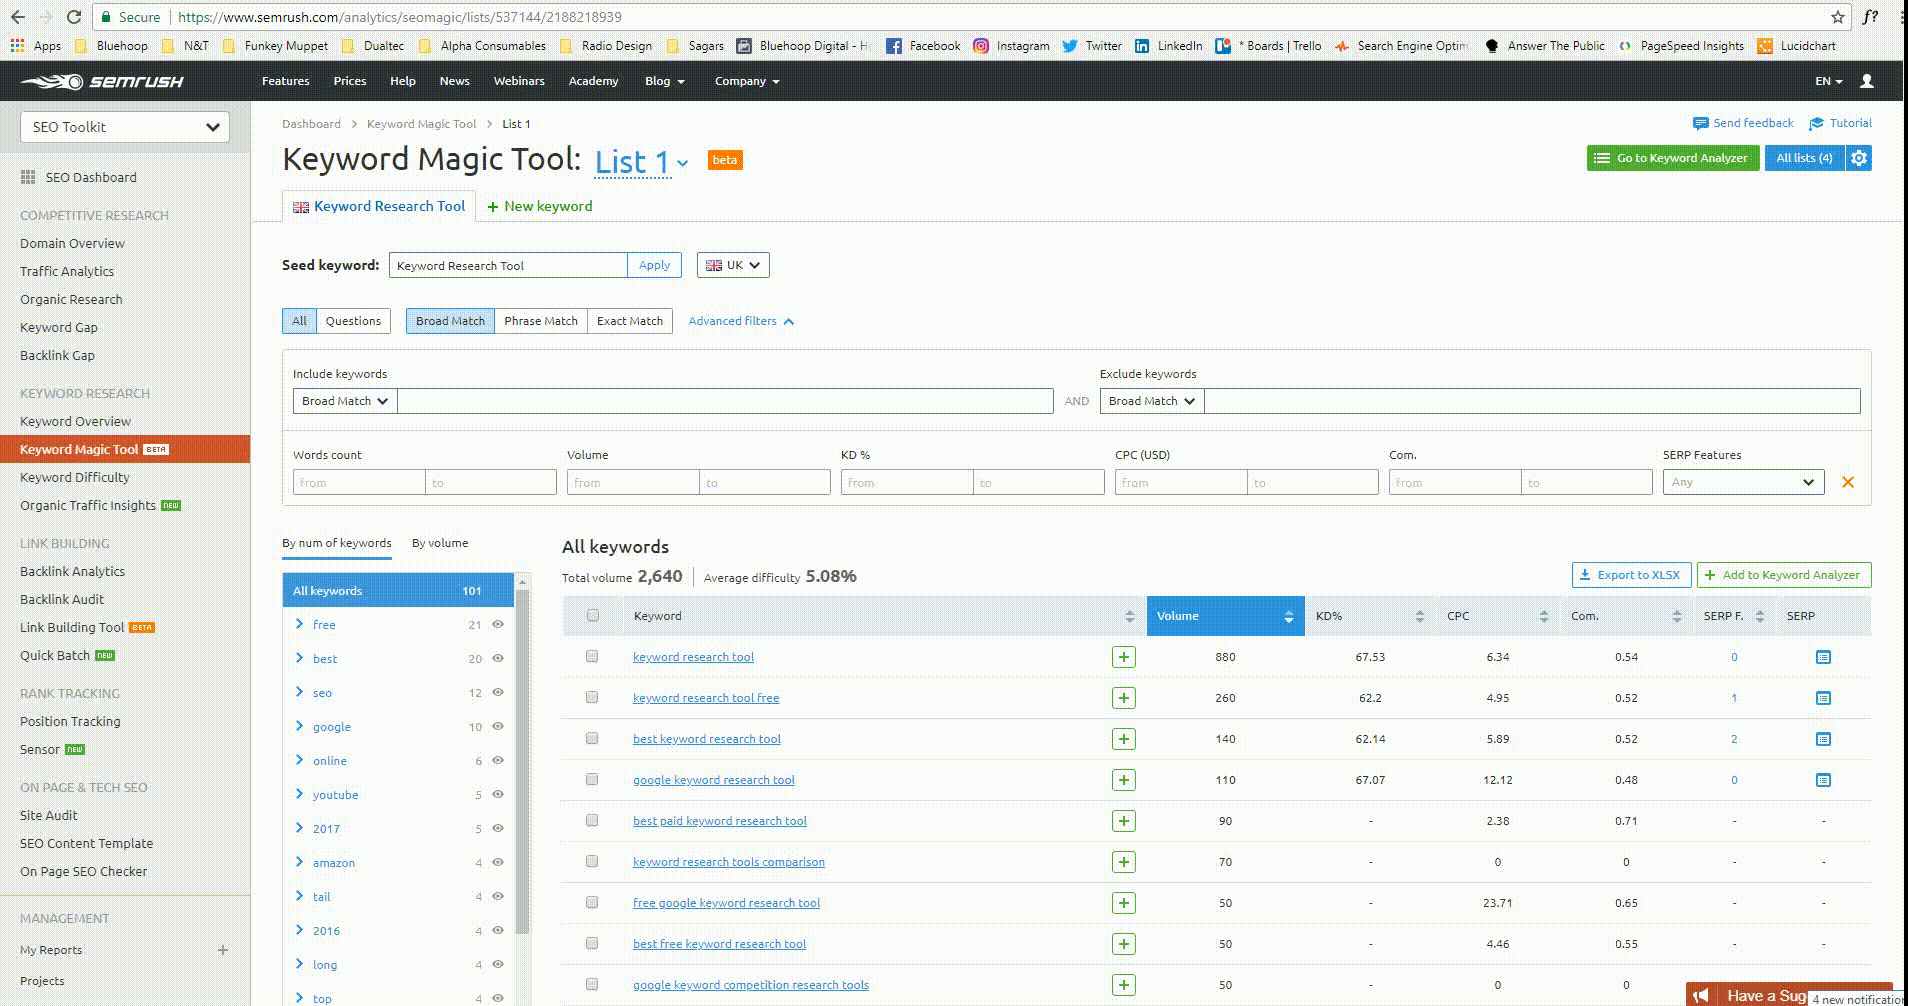Screen dimensions: 1908x1006
Task: Open Exclude keywords Broad Match dropdown
Action: click(1151, 401)
